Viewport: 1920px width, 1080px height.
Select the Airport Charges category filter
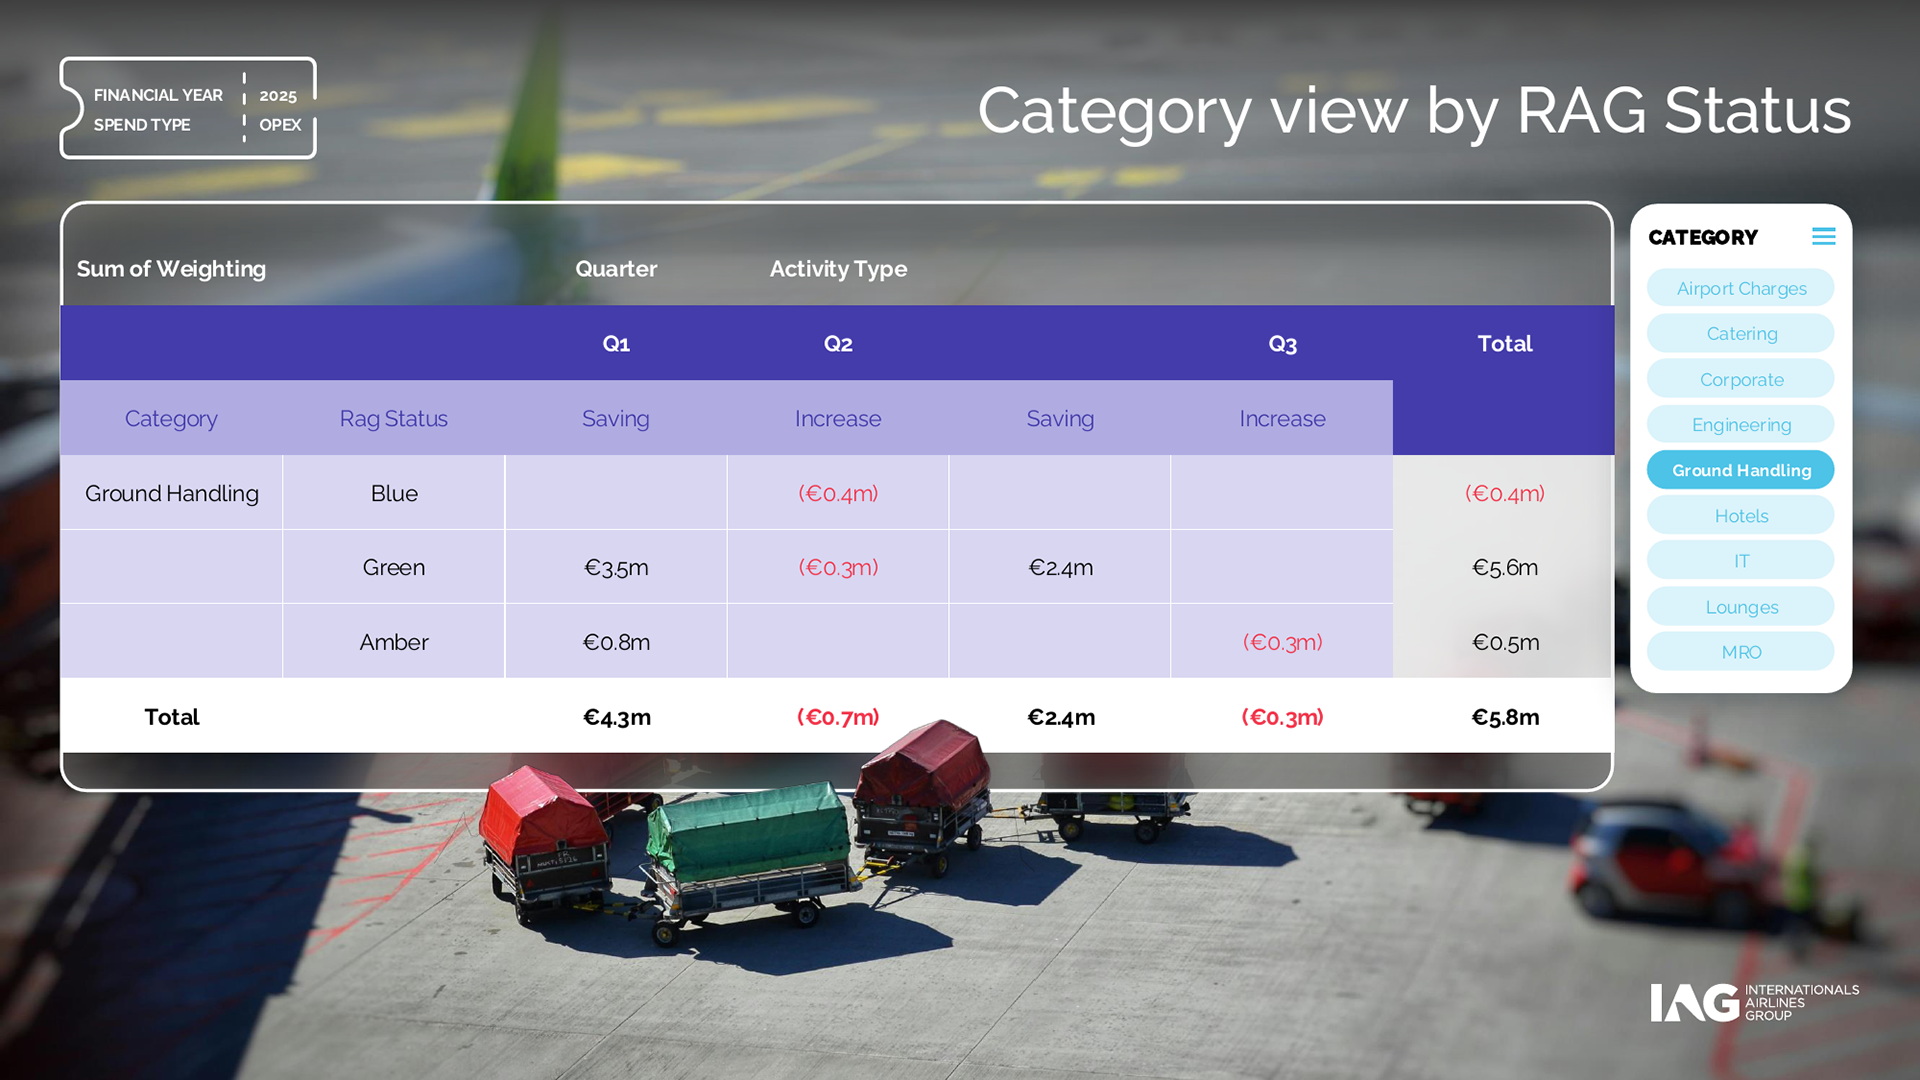[1740, 288]
